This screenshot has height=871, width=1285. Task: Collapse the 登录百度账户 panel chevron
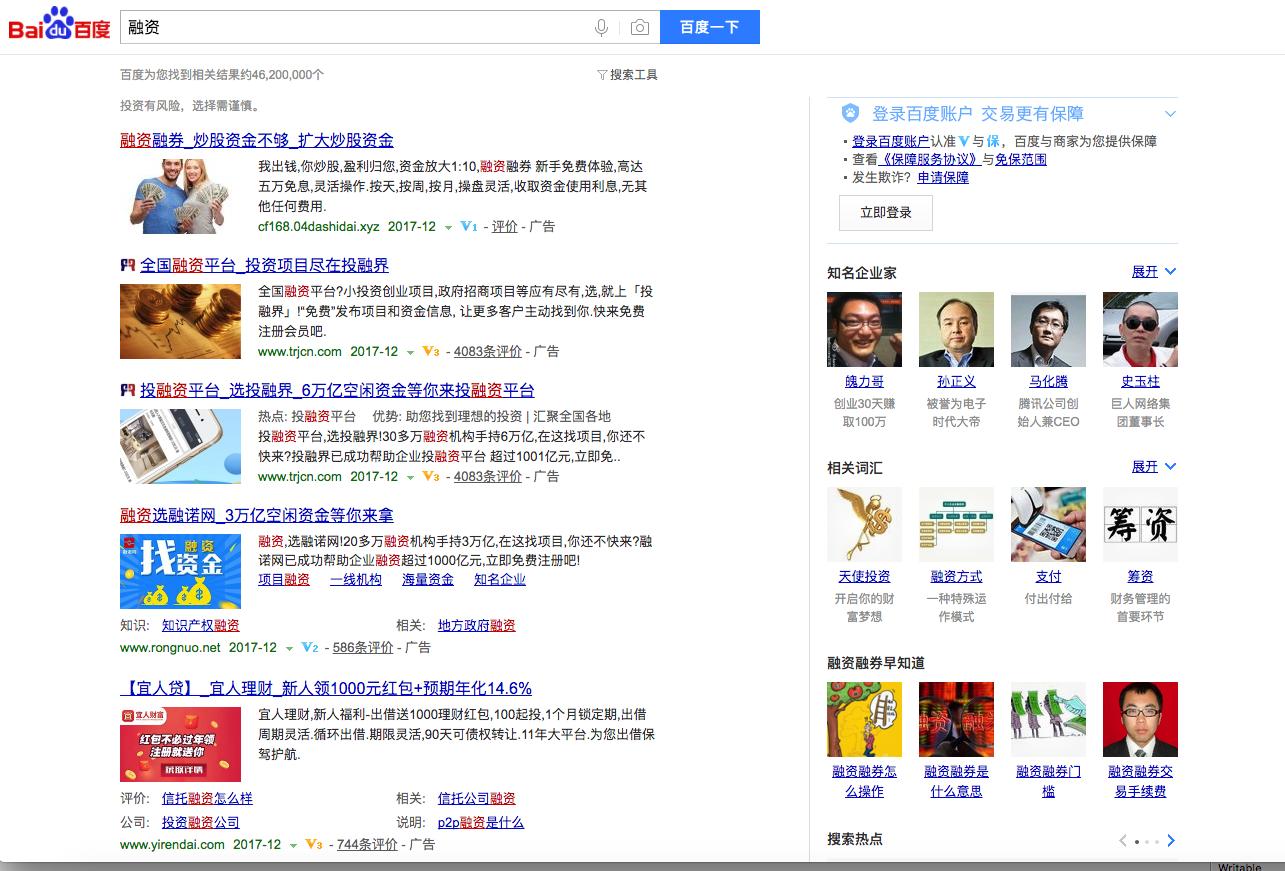tap(1168, 112)
